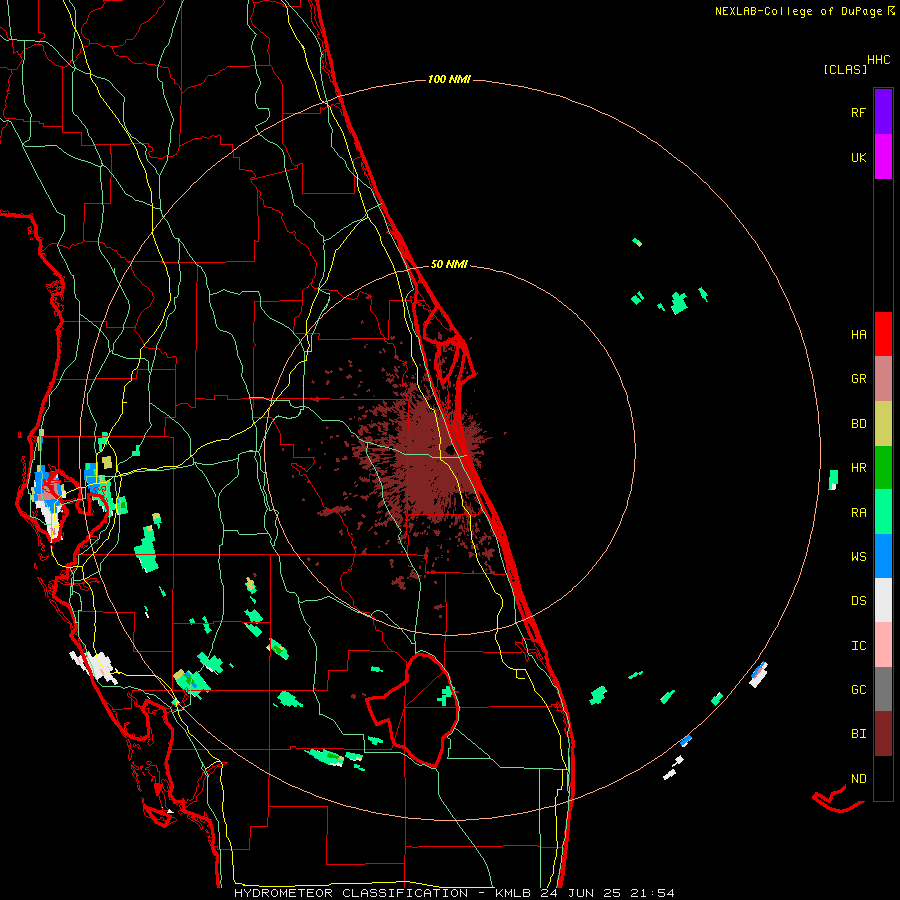The image size is (900, 900).
Task: Click the GC legend label
Action: [x=858, y=690]
